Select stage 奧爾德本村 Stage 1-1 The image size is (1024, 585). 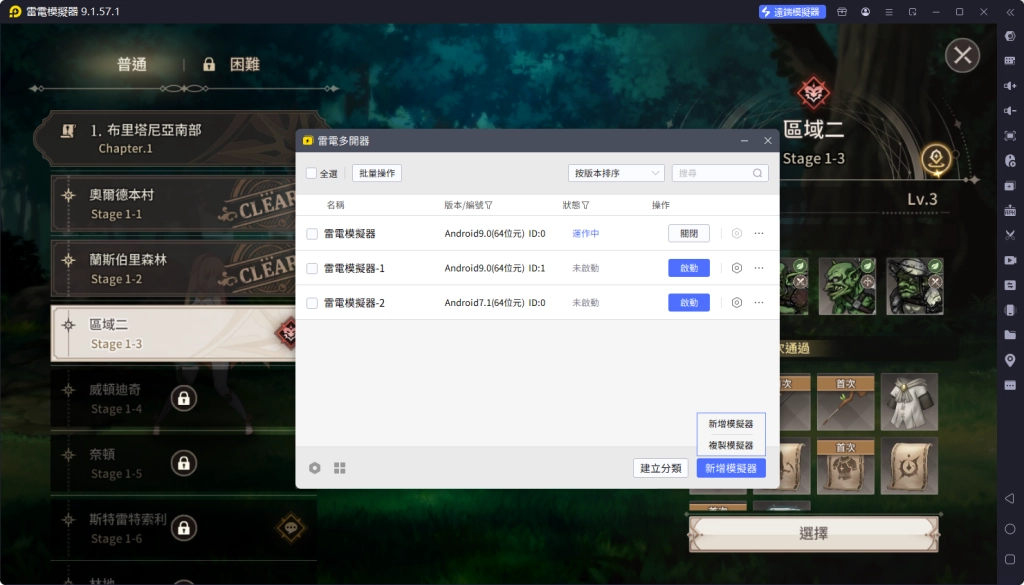tap(173, 204)
